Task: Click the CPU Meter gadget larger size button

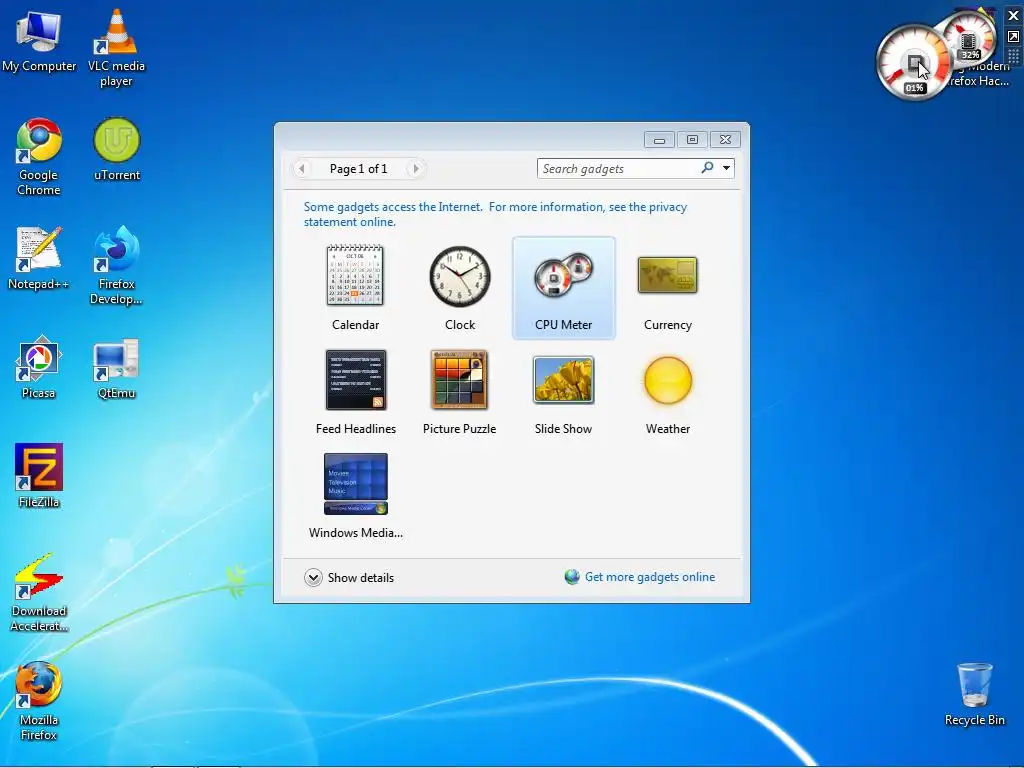Action: (1014, 37)
